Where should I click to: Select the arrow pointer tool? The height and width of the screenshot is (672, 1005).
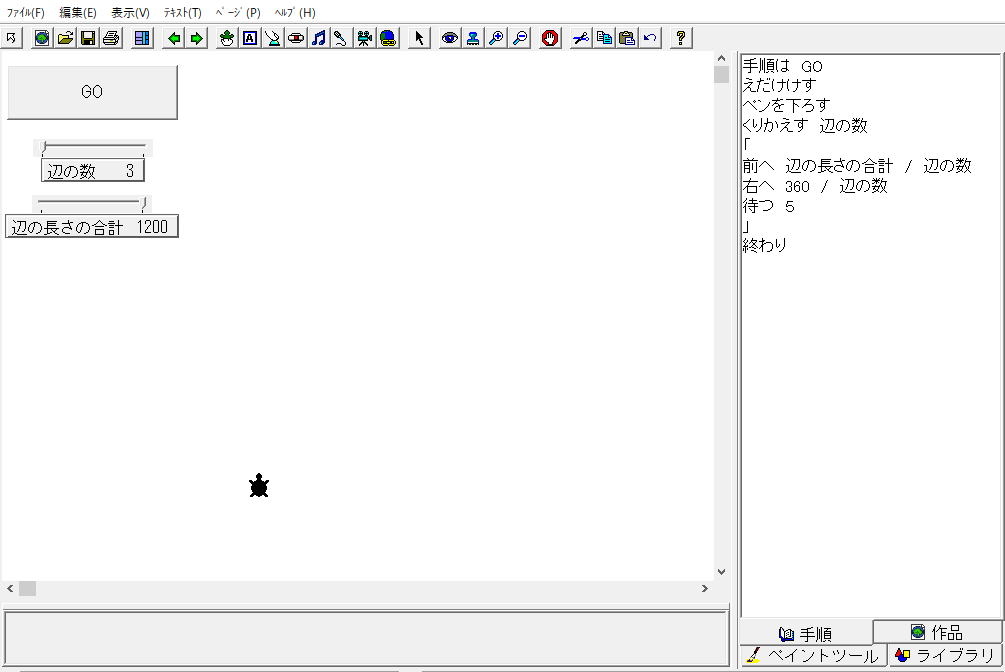coord(419,38)
